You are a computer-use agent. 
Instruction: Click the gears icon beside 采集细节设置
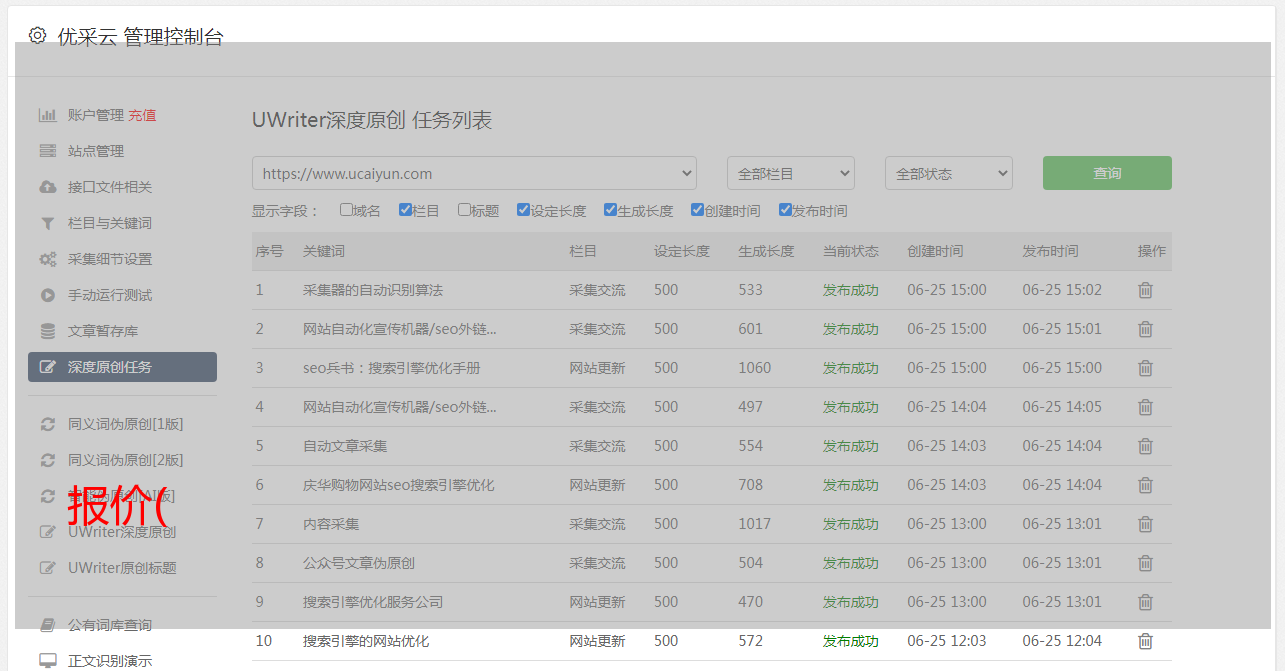click(47, 259)
